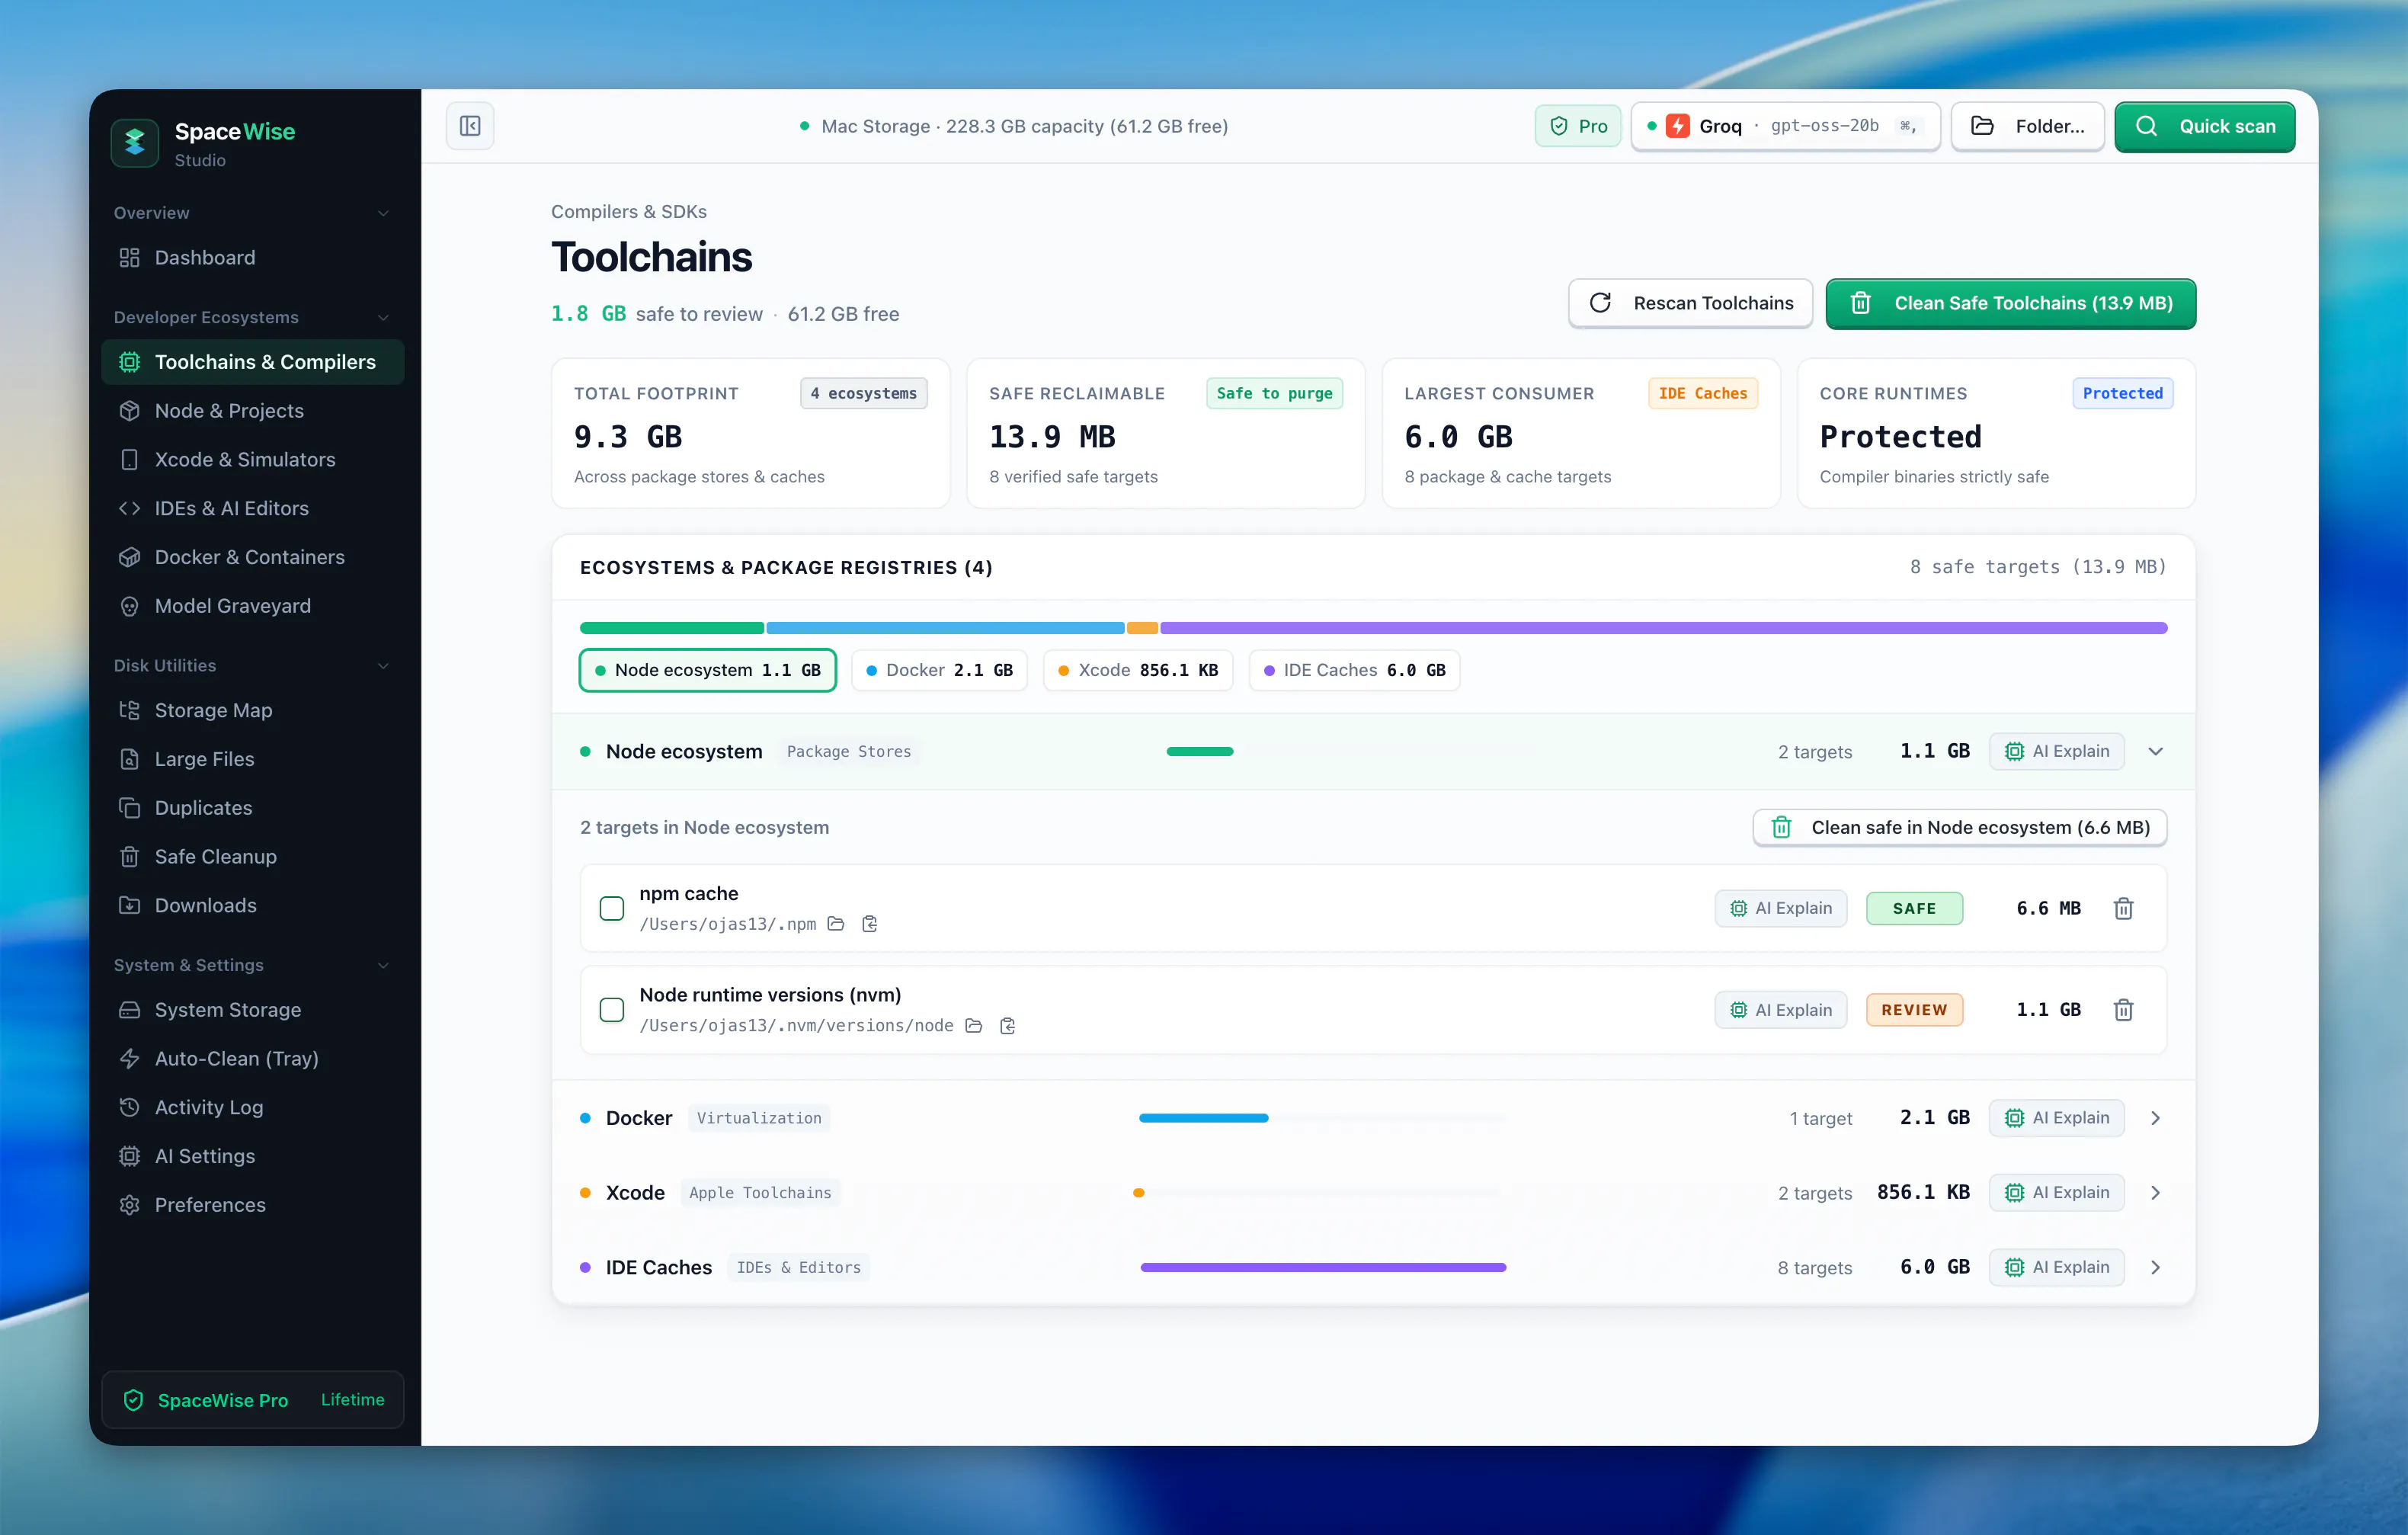
Task: Open Model Graveyard from the sidebar
Action: point(252,606)
